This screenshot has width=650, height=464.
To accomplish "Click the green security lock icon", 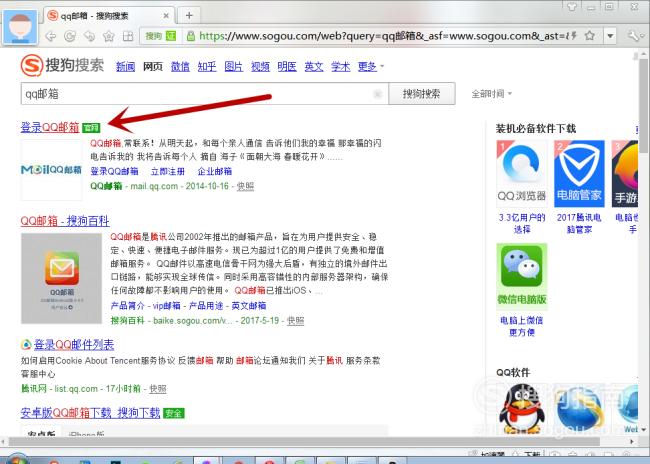I will (191, 36).
